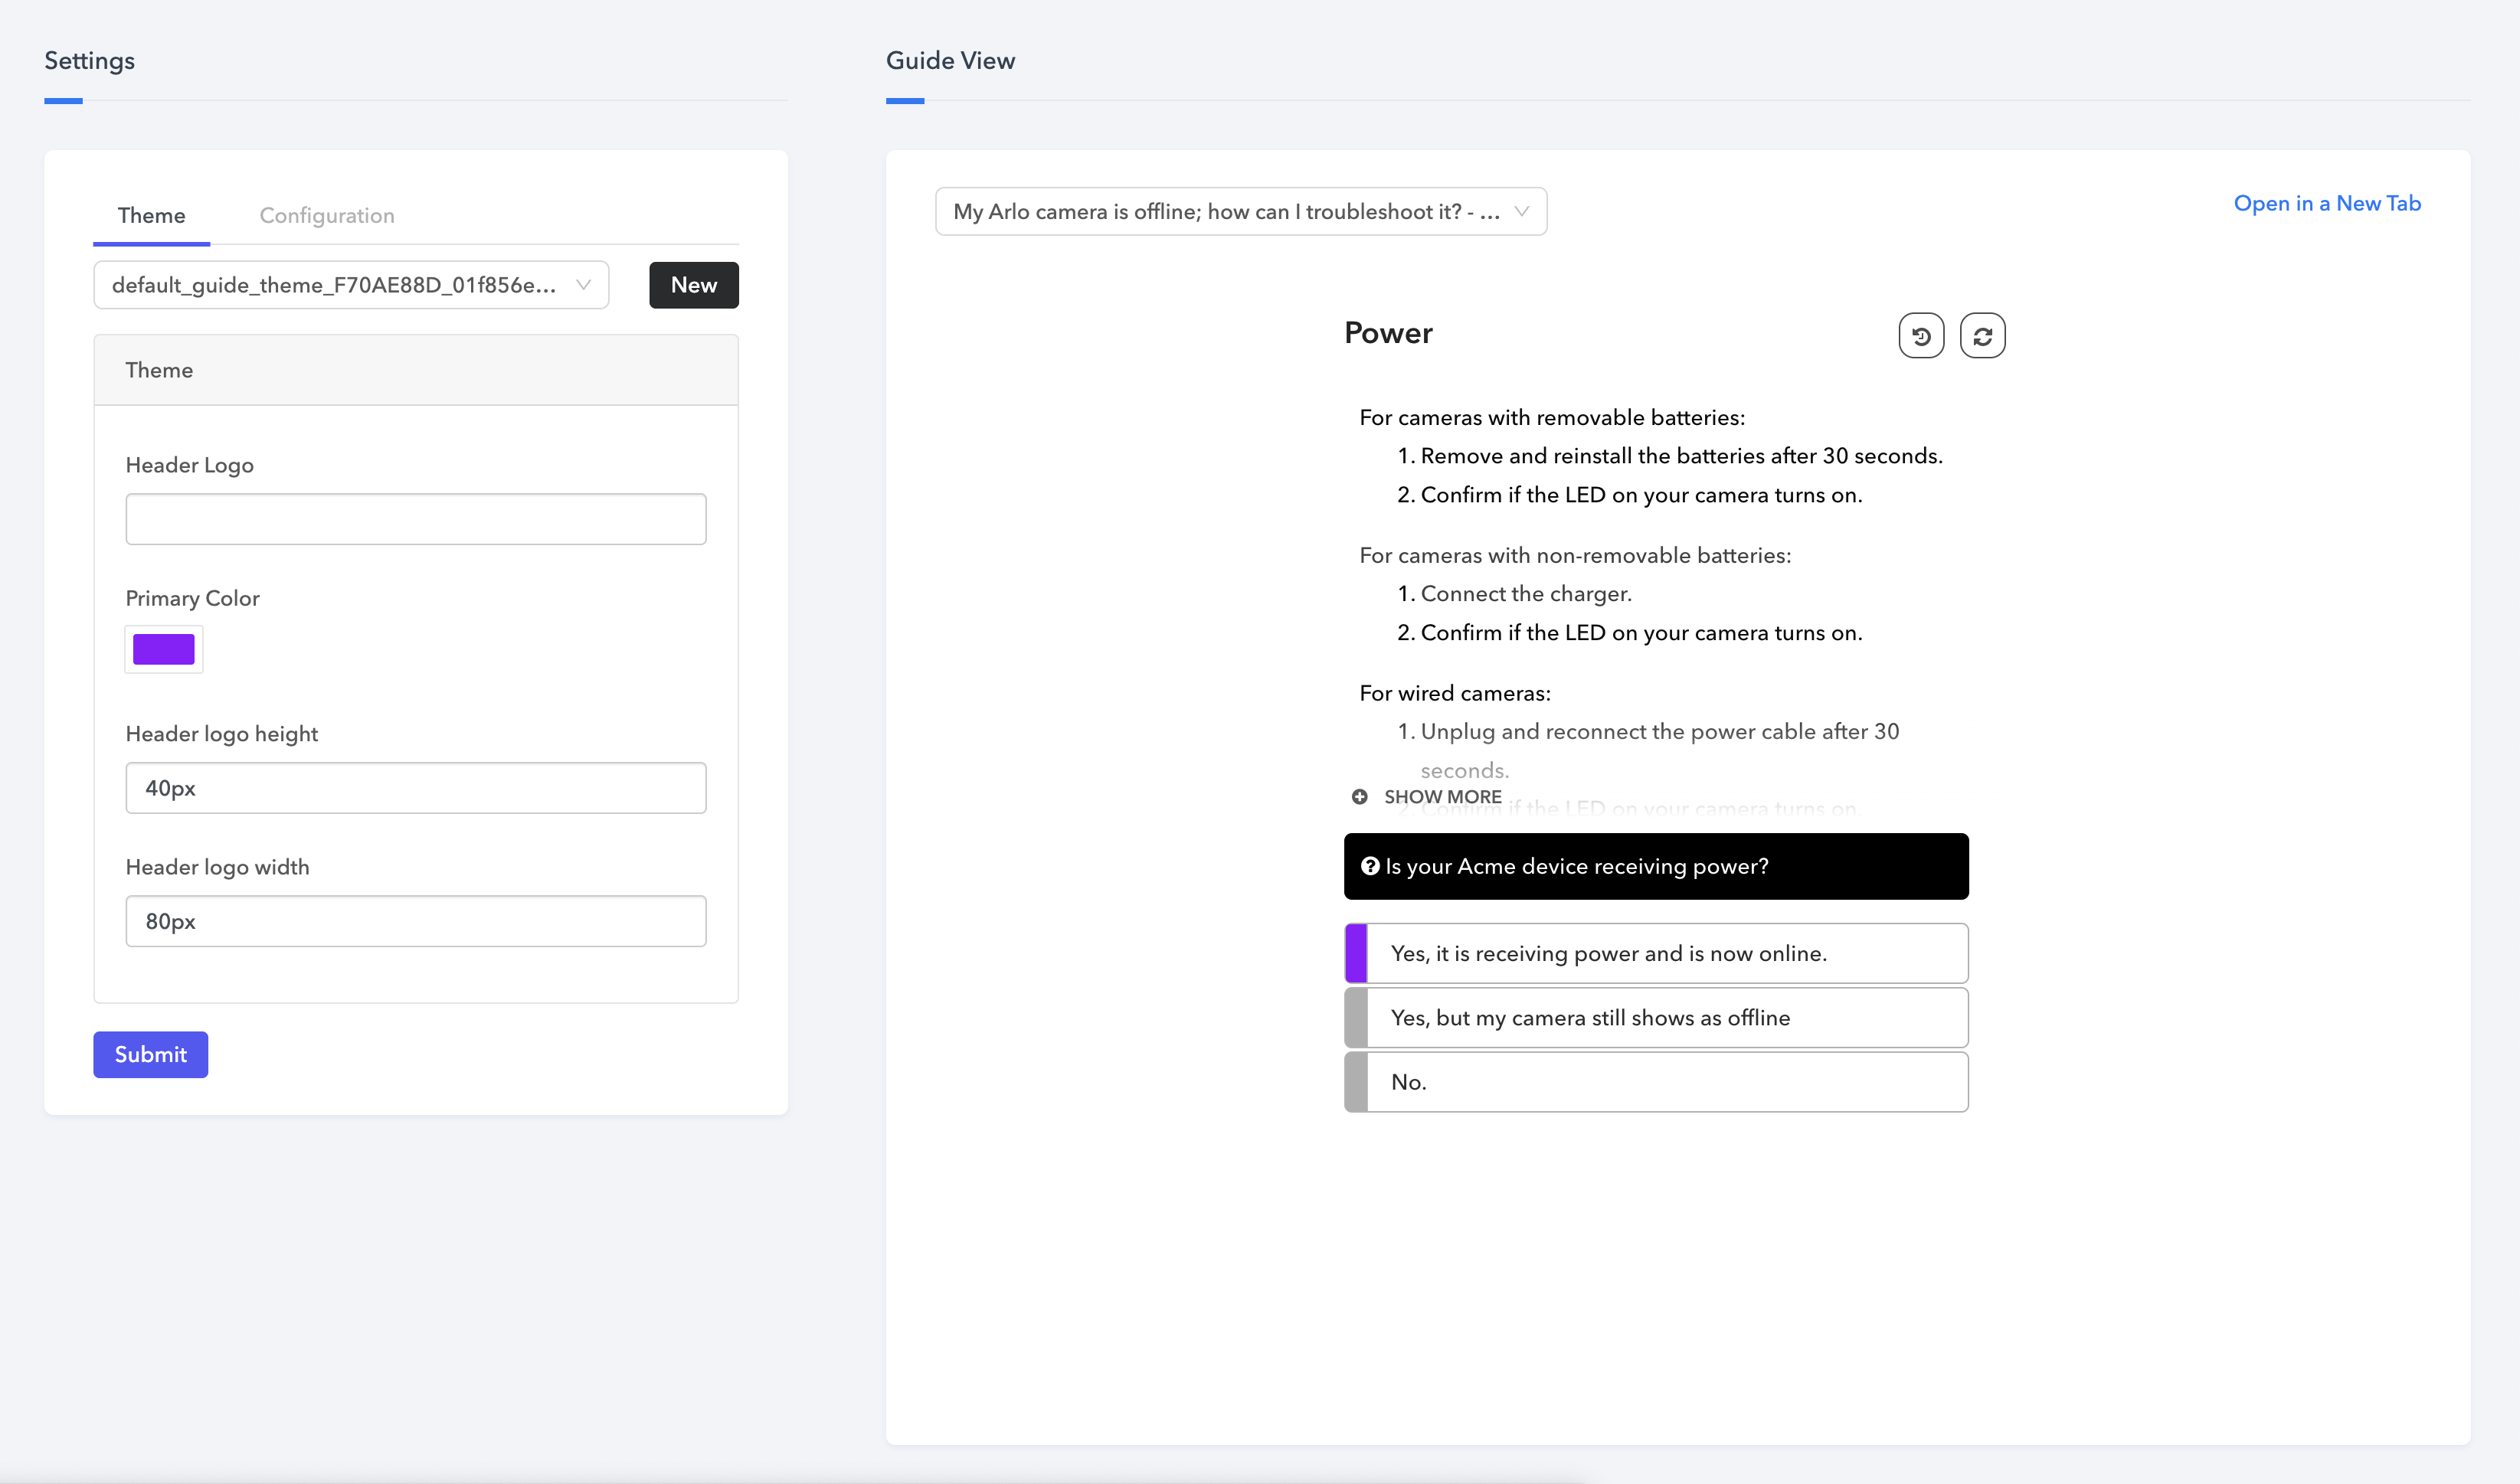The image size is (2520, 1484).
Task: Select 'Yes, it is receiving power and is now online'
Action: pyautogui.click(x=1655, y=953)
